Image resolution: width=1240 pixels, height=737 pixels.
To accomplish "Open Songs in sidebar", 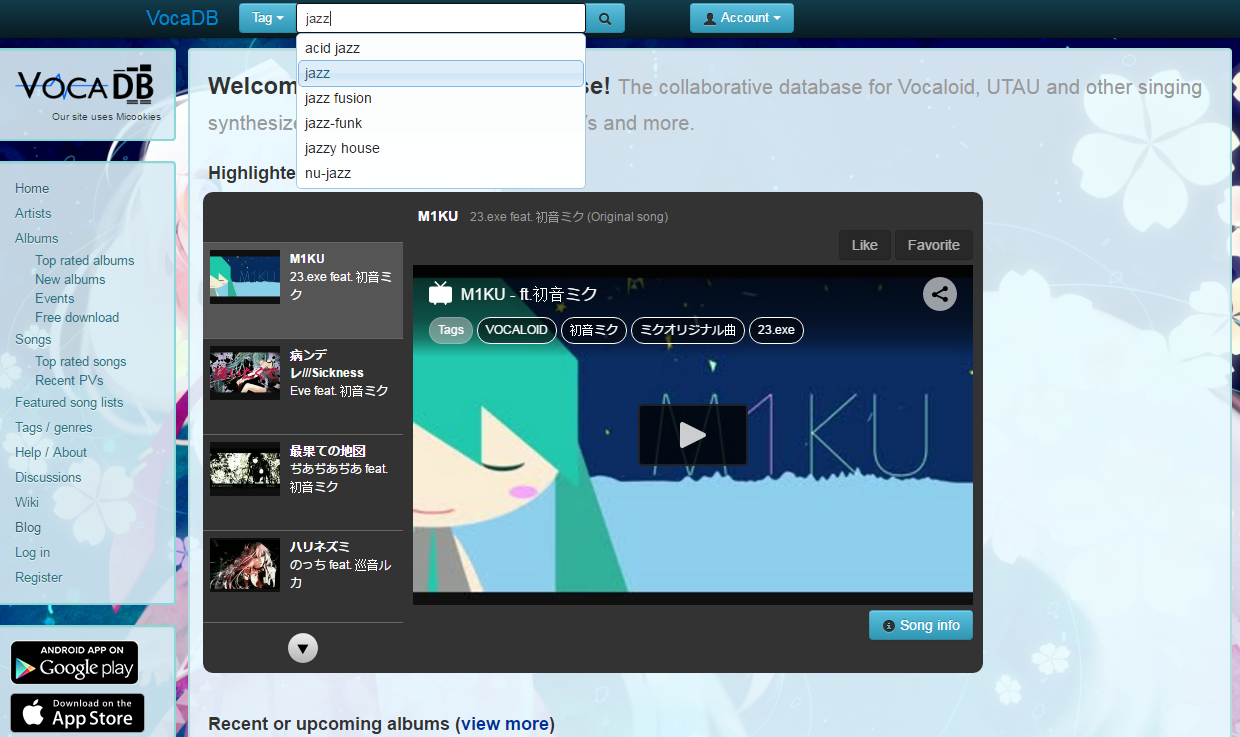I will pos(33,339).
